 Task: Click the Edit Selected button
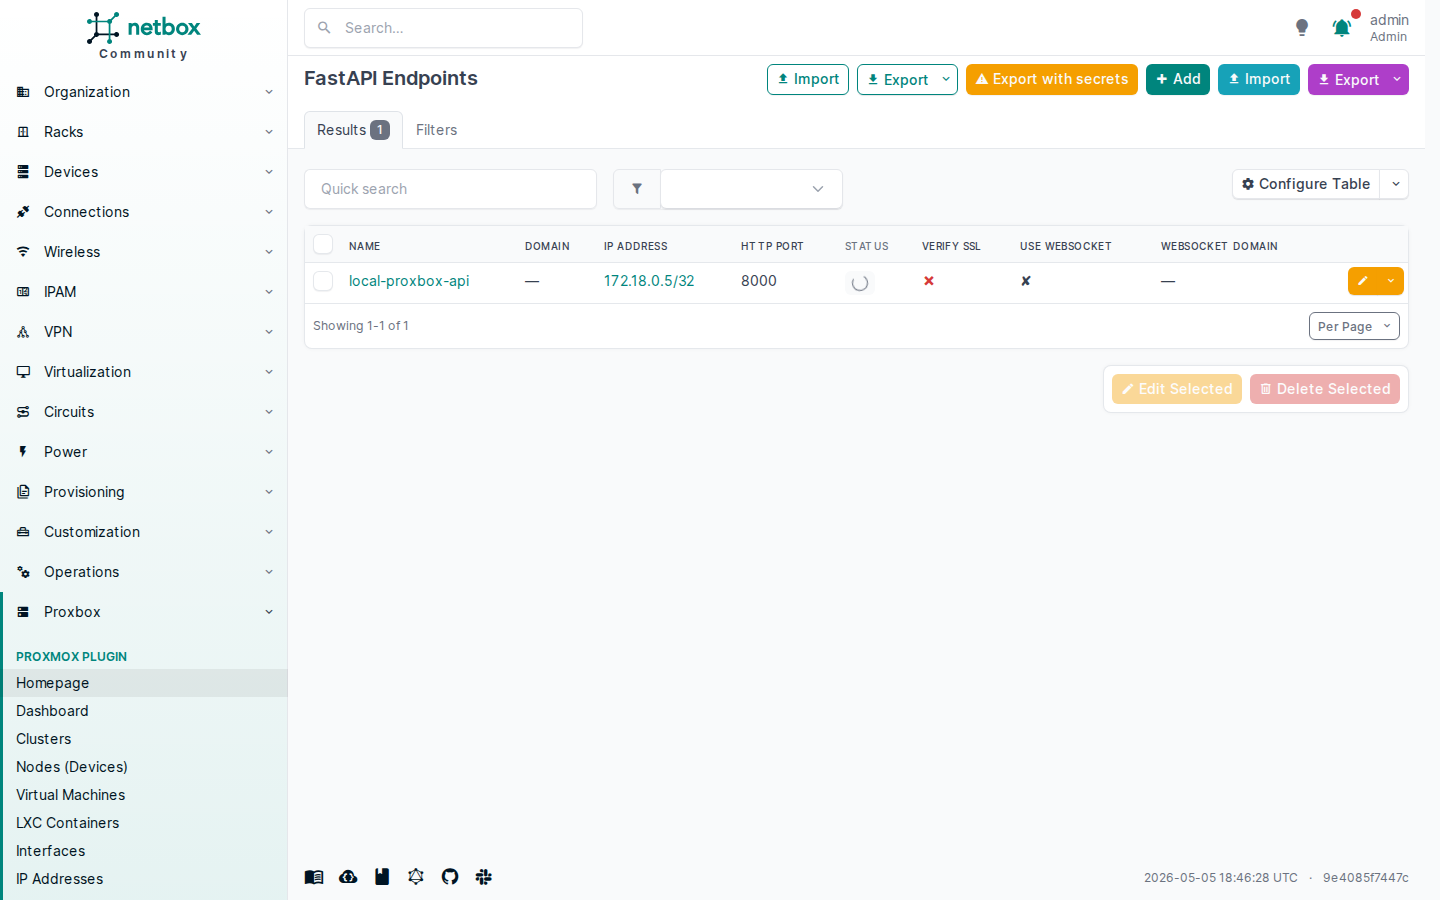click(x=1177, y=389)
